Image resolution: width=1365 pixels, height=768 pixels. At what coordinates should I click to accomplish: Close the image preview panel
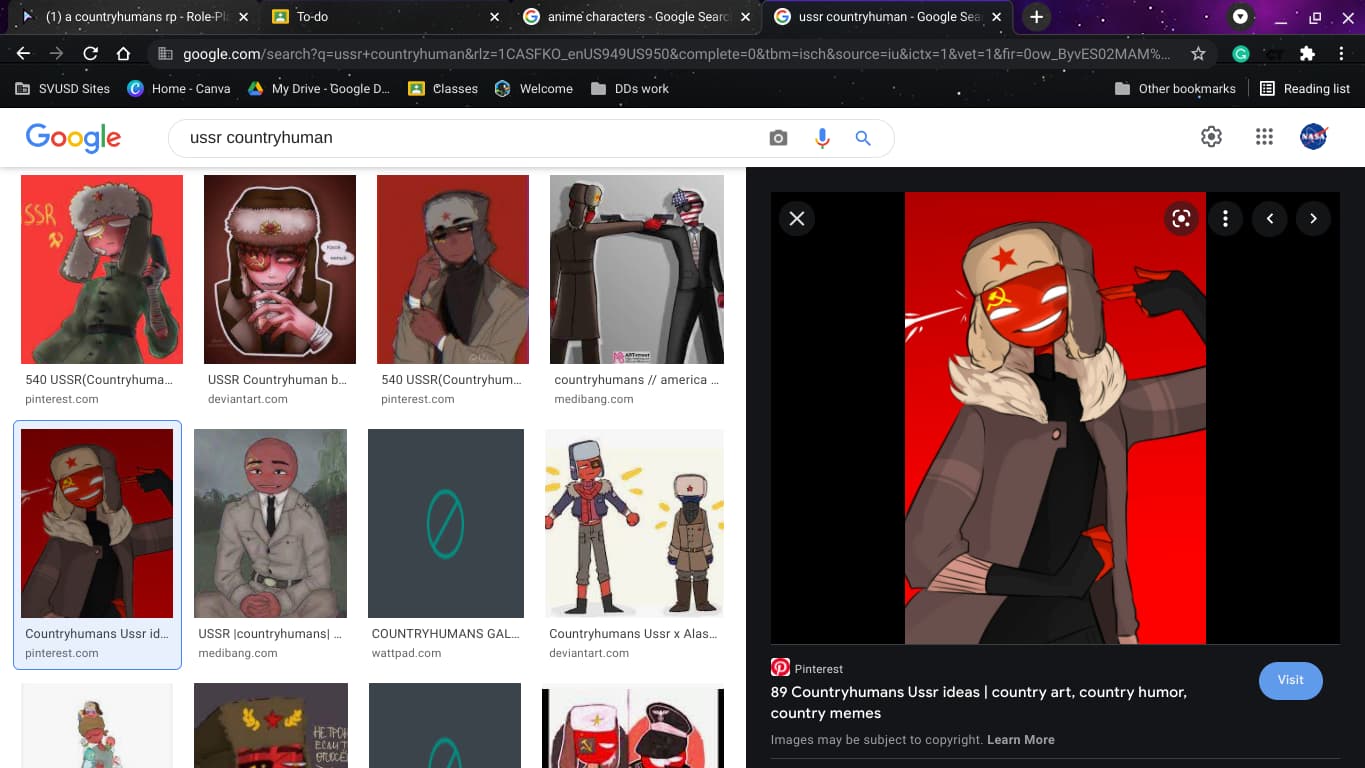[x=797, y=219]
